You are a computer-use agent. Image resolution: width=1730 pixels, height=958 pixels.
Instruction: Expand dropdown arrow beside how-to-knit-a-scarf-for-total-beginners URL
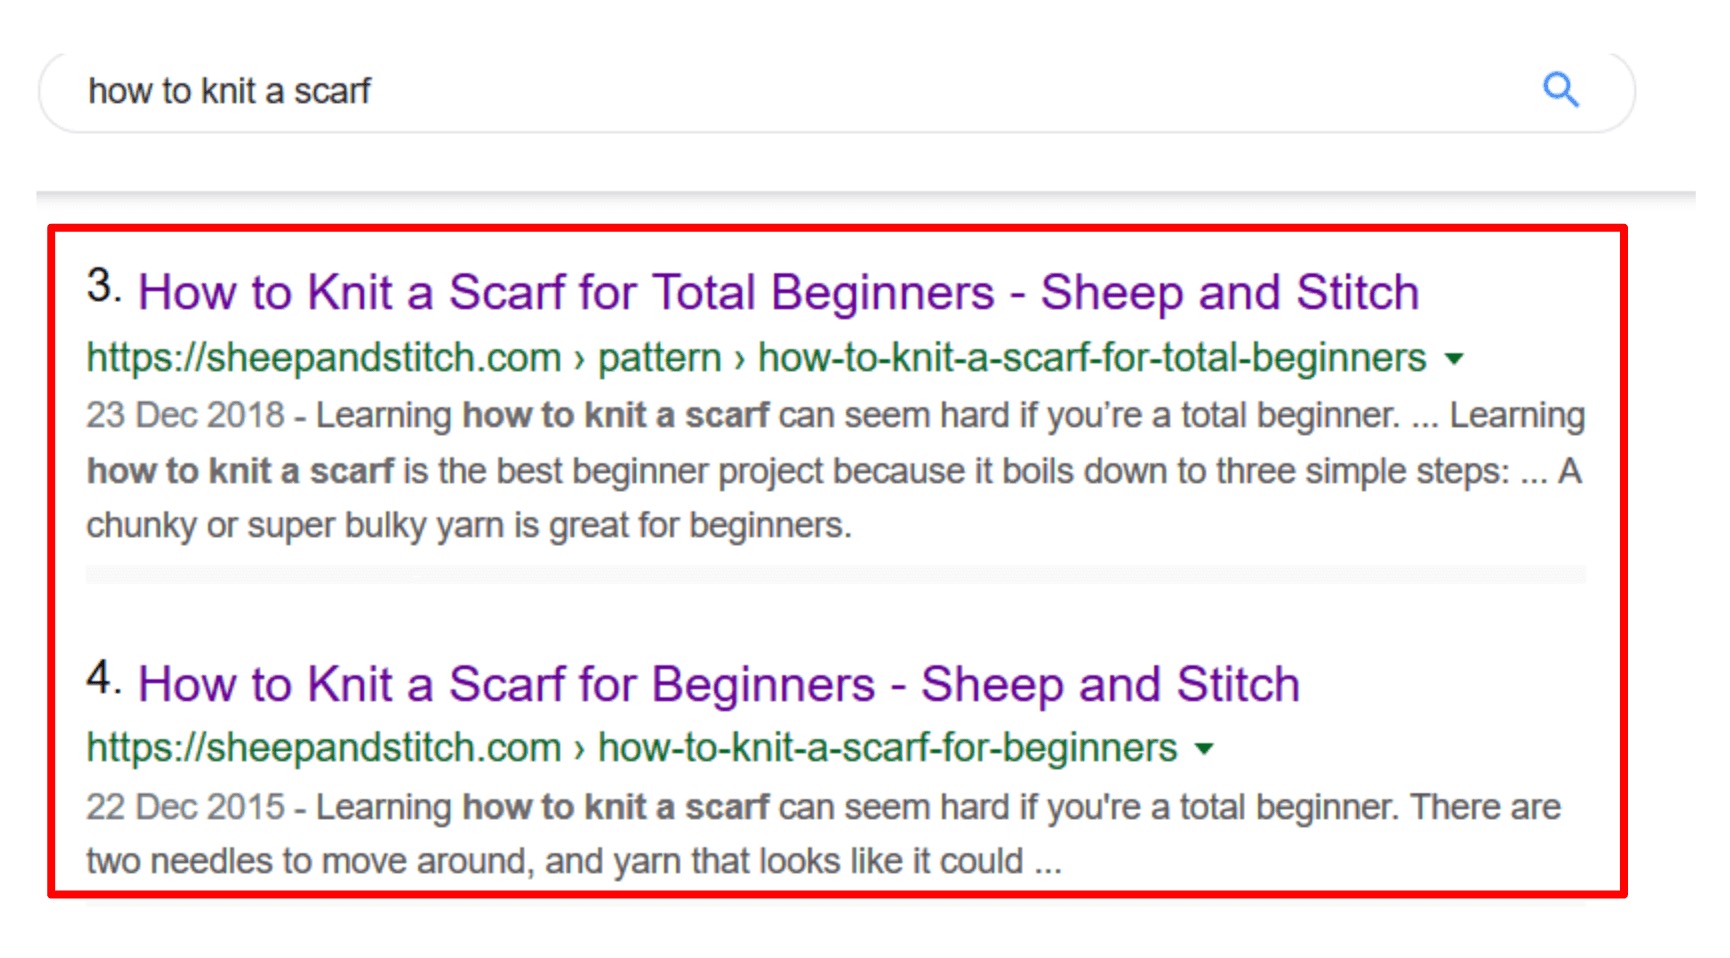coord(1455,359)
